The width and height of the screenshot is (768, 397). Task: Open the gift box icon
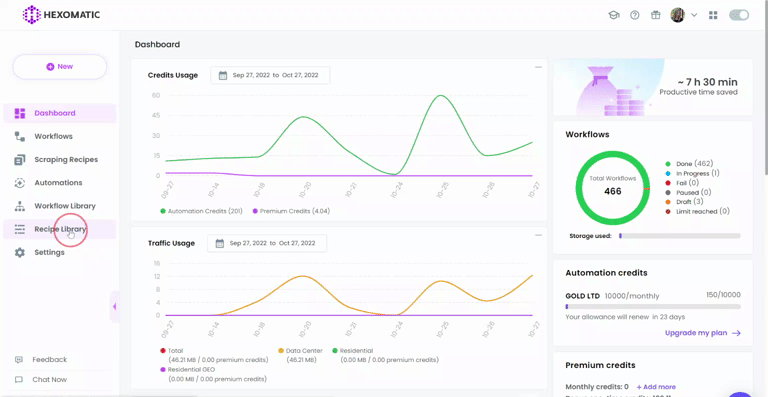pos(656,15)
